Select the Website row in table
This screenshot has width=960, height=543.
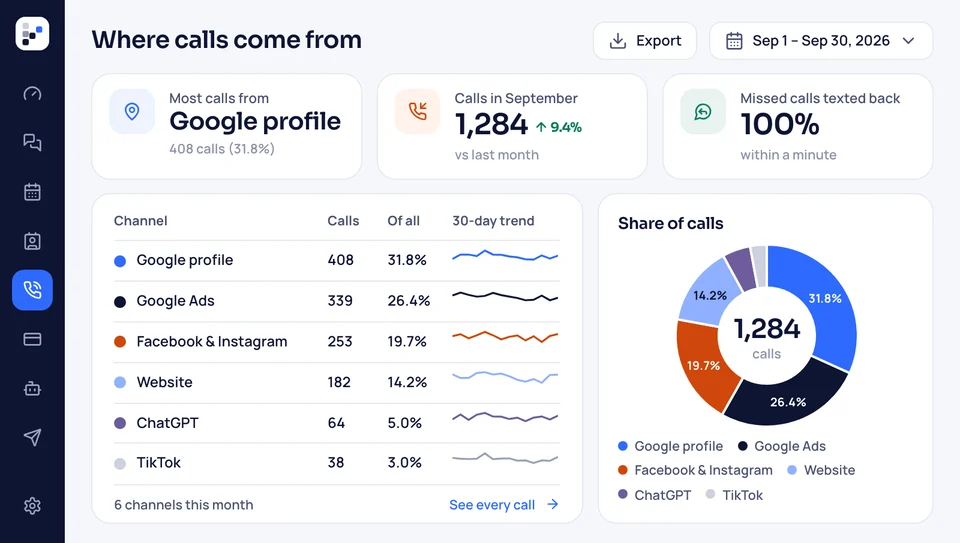tap(337, 383)
